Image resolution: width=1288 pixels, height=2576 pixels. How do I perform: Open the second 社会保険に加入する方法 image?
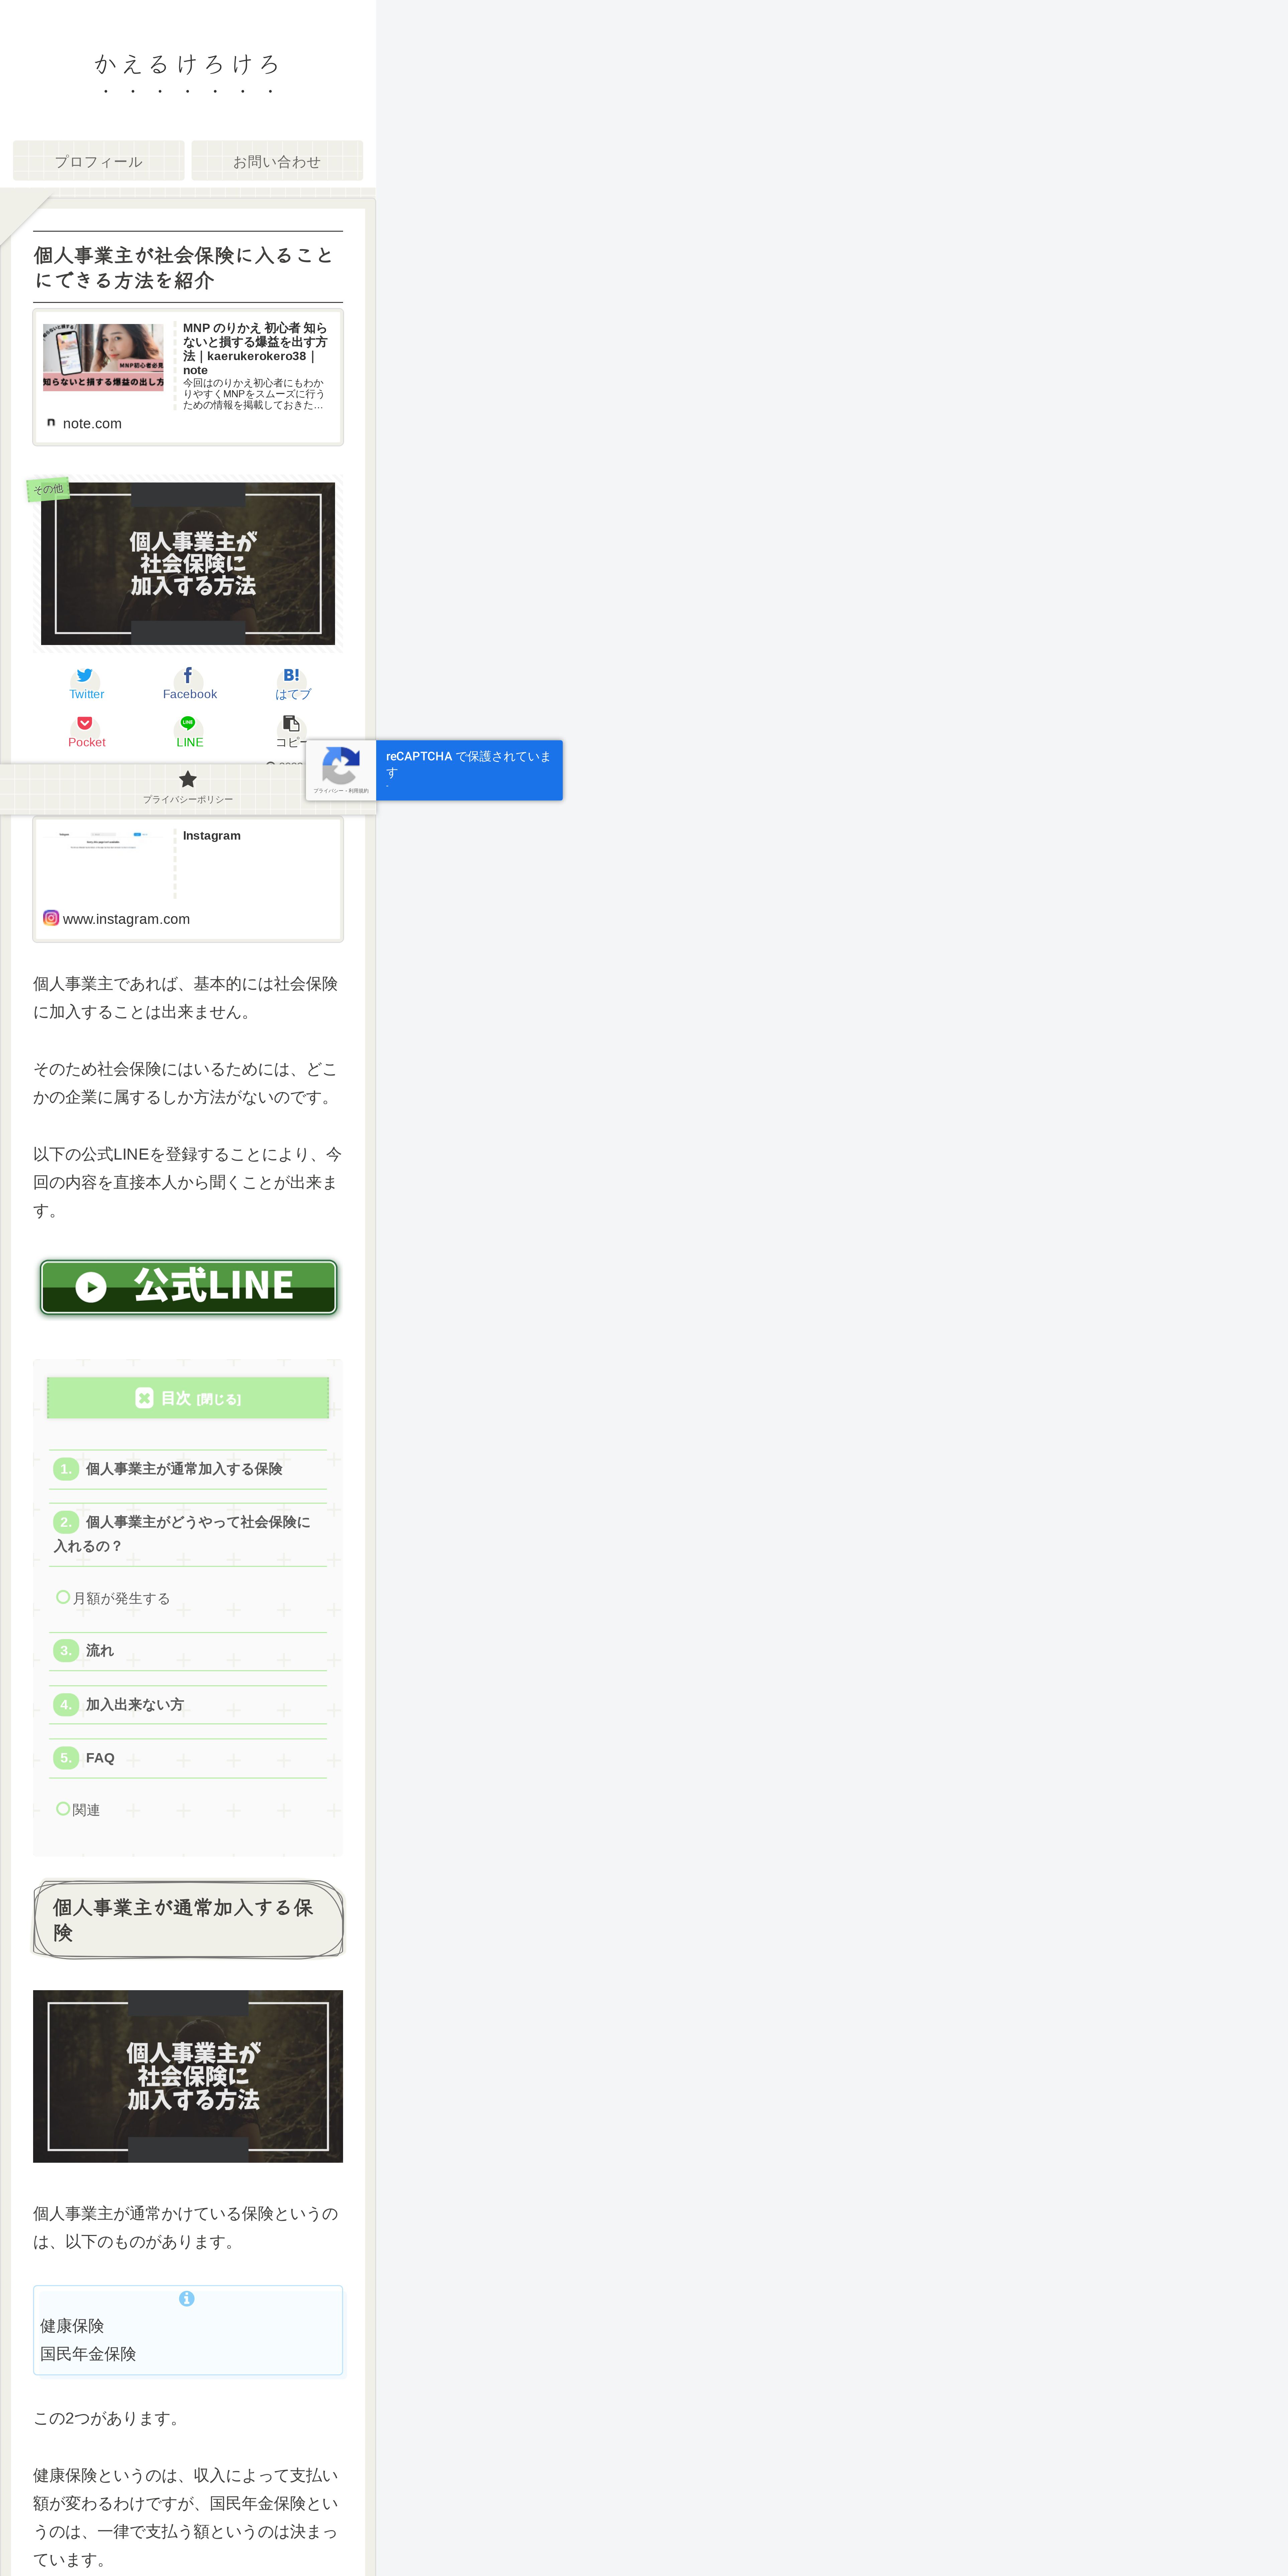pyautogui.click(x=188, y=2076)
